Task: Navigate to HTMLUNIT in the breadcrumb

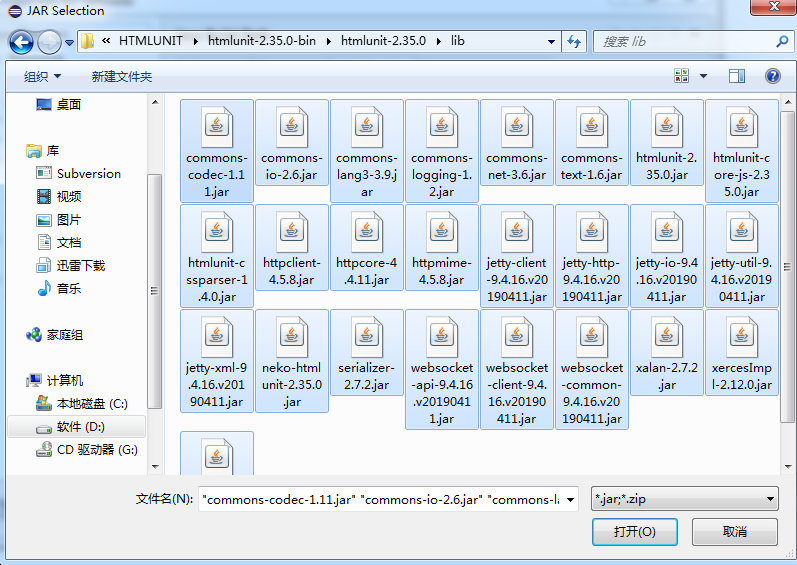Action: [150, 41]
